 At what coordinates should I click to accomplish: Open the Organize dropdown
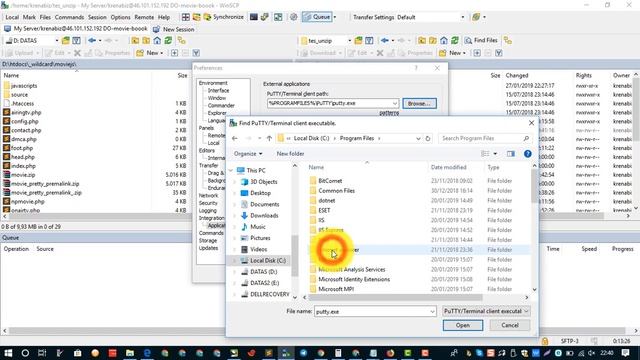pyautogui.click(x=248, y=154)
